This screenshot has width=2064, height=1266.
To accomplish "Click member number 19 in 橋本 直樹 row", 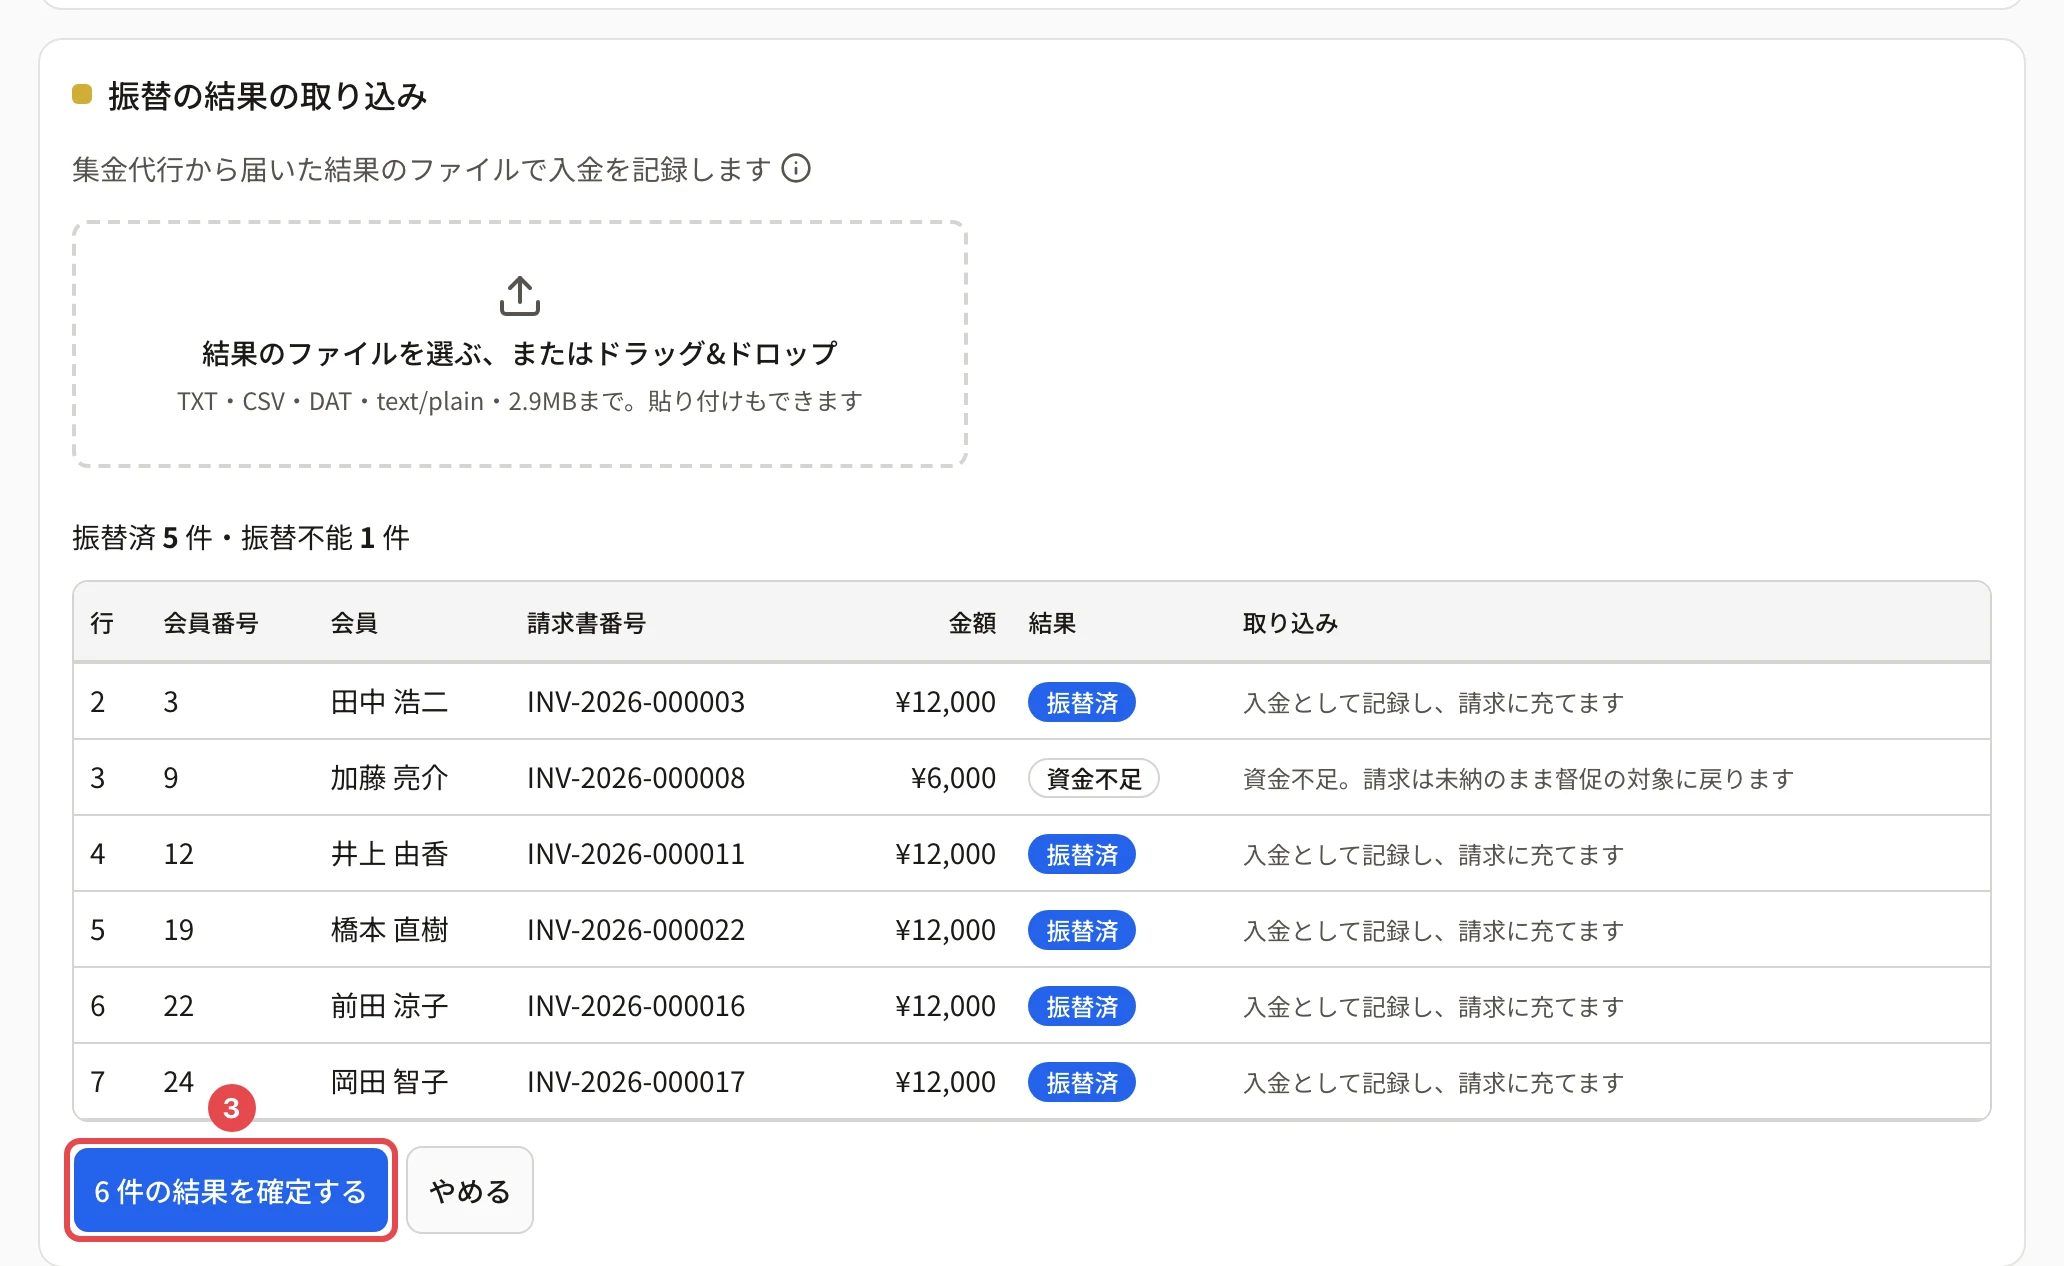I will coord(179,930).
